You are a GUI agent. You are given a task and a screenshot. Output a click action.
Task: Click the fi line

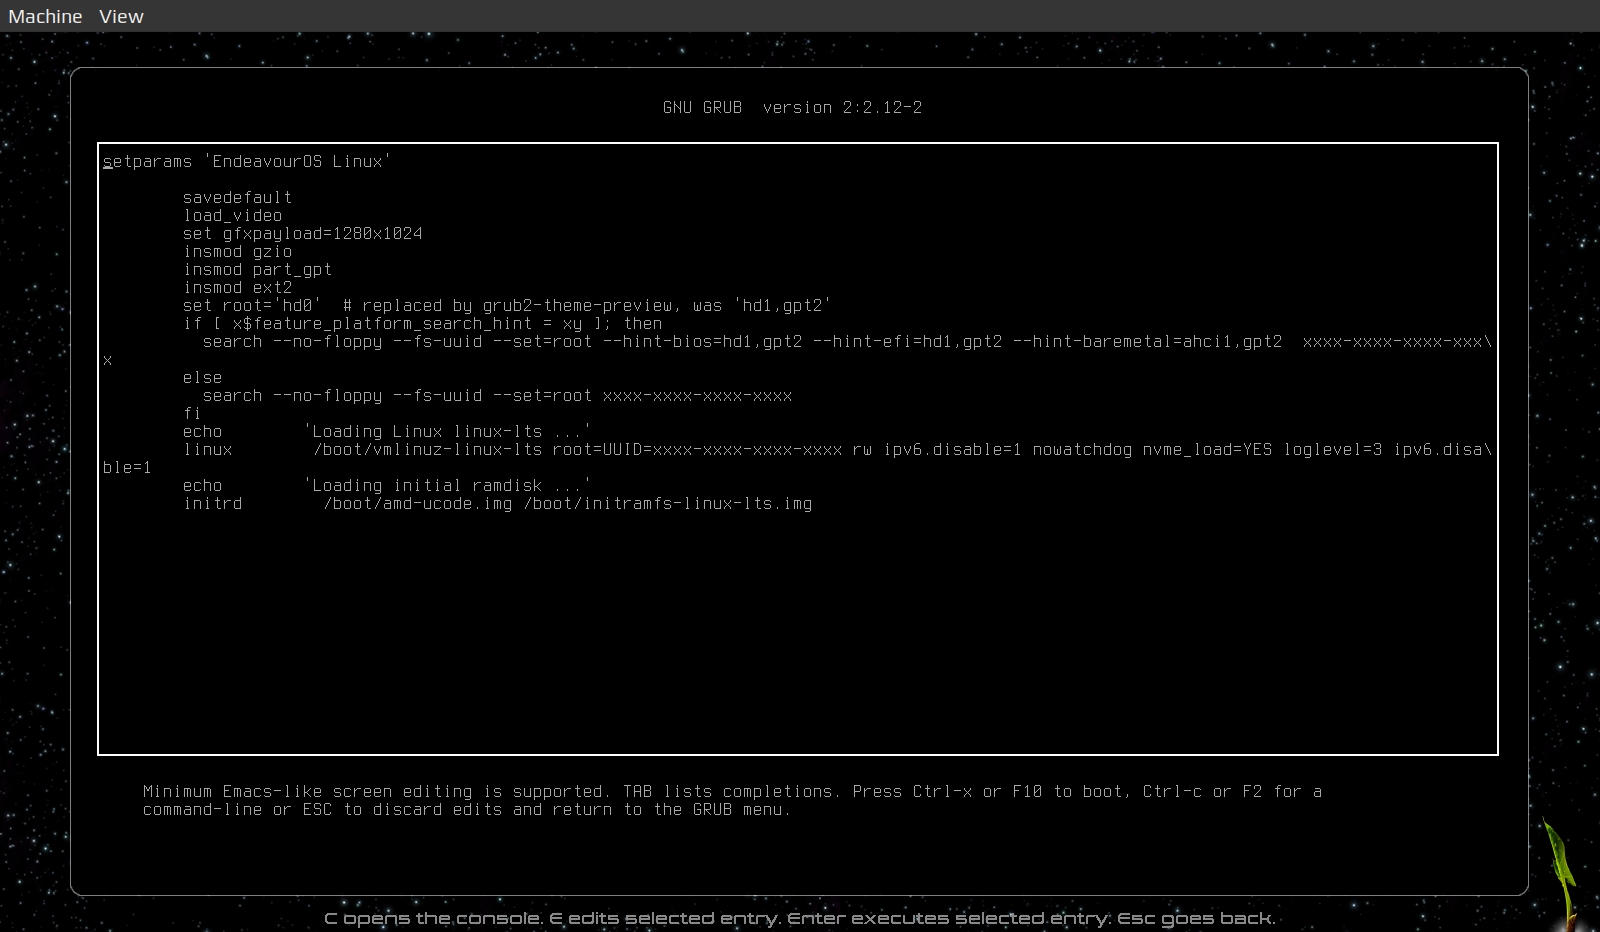192,413
